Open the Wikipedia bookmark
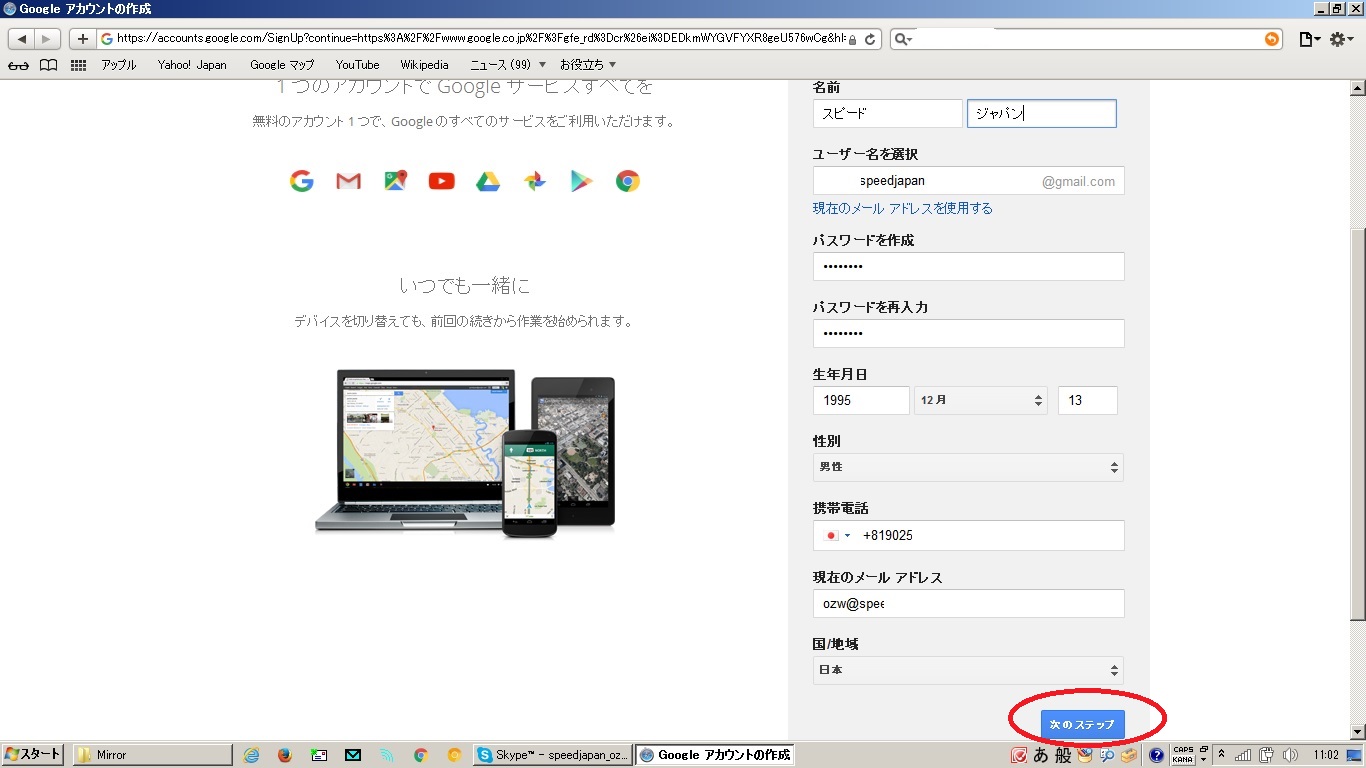Viewport: 1366px width, 768px height. [x=425, y=65]
